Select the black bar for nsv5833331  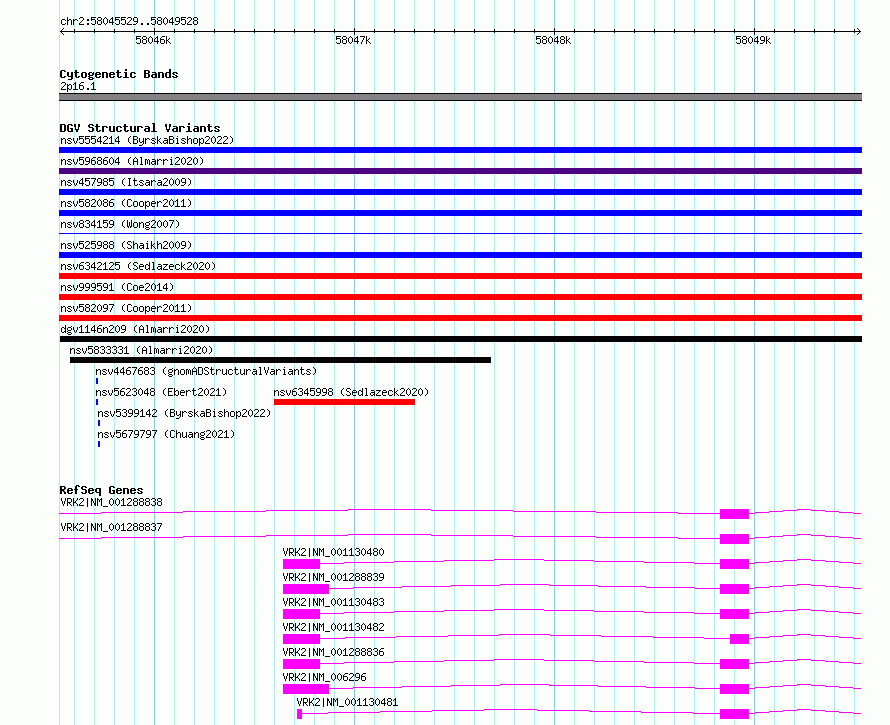coord(280,360)
